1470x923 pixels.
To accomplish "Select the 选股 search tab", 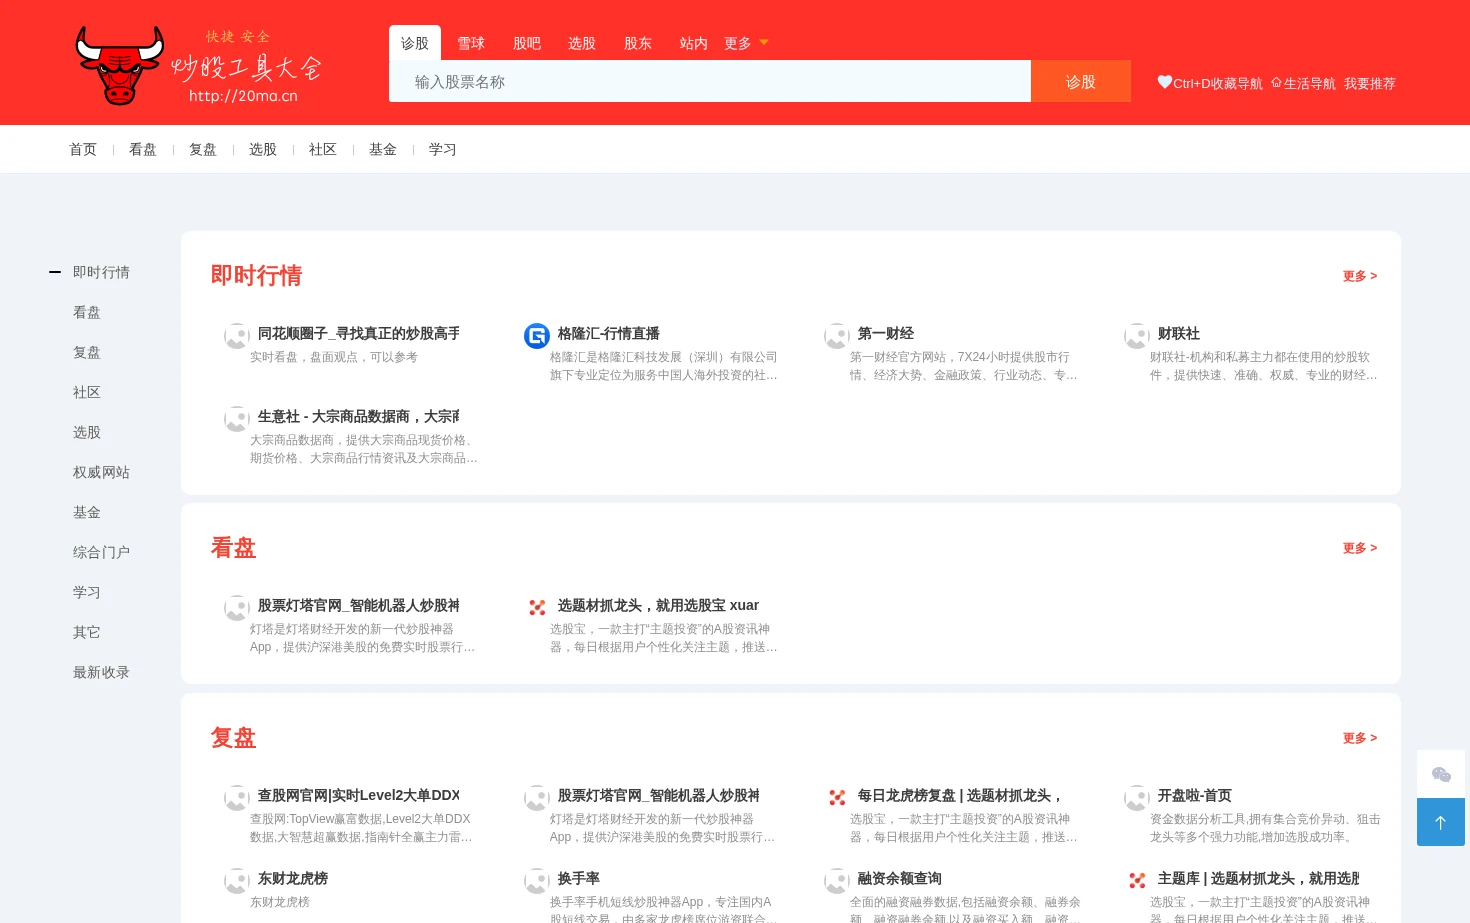I will 582,43.
